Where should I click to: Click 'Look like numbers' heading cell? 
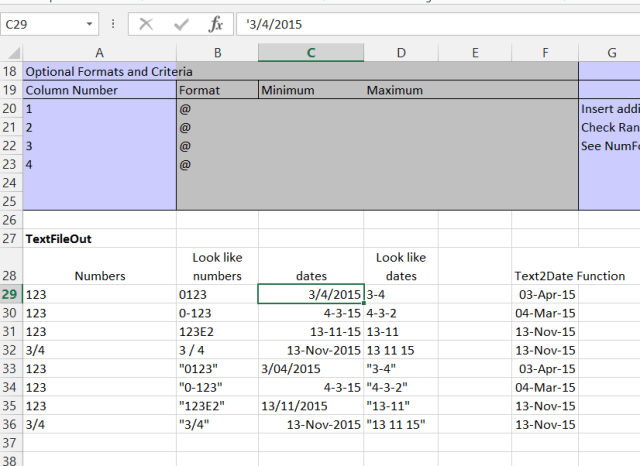click(x=218, y=266)
